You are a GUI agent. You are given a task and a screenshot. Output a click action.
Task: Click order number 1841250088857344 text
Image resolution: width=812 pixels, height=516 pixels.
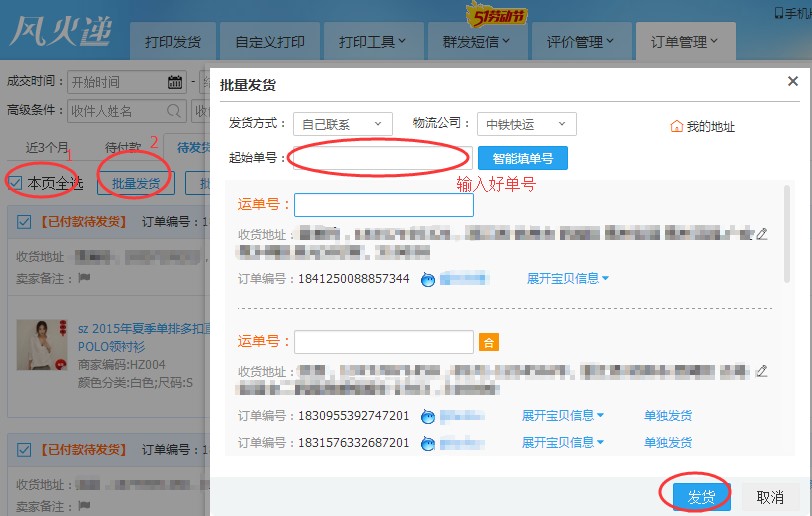[354, 279]
